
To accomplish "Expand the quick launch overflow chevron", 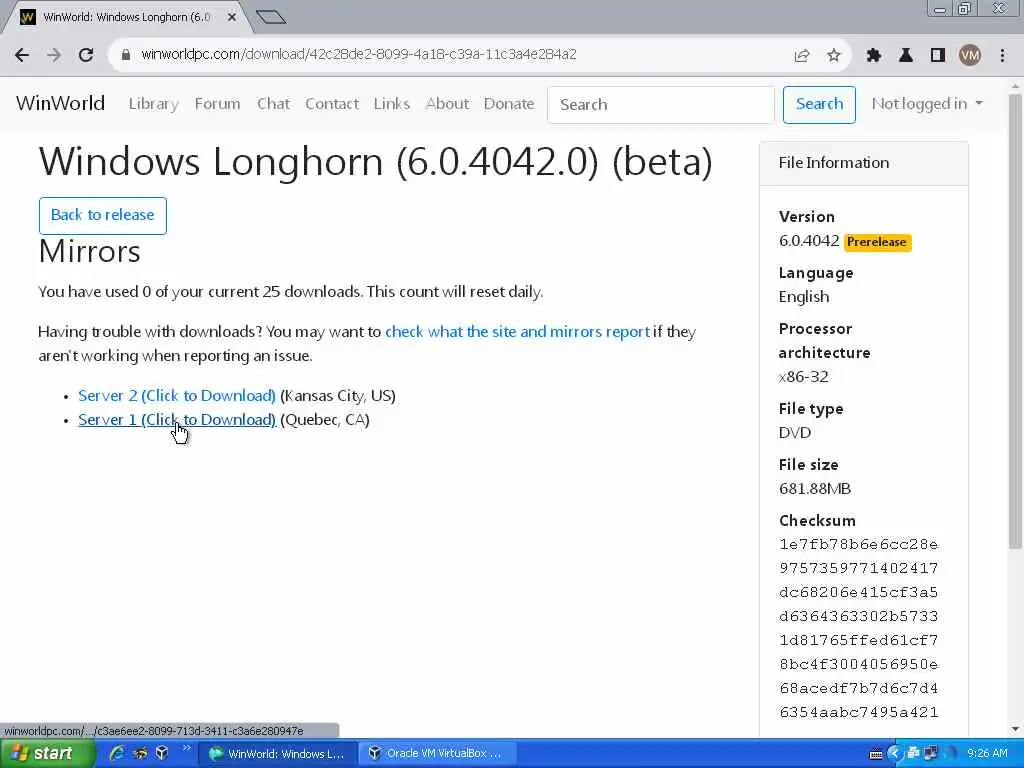I will pos(186,748).
